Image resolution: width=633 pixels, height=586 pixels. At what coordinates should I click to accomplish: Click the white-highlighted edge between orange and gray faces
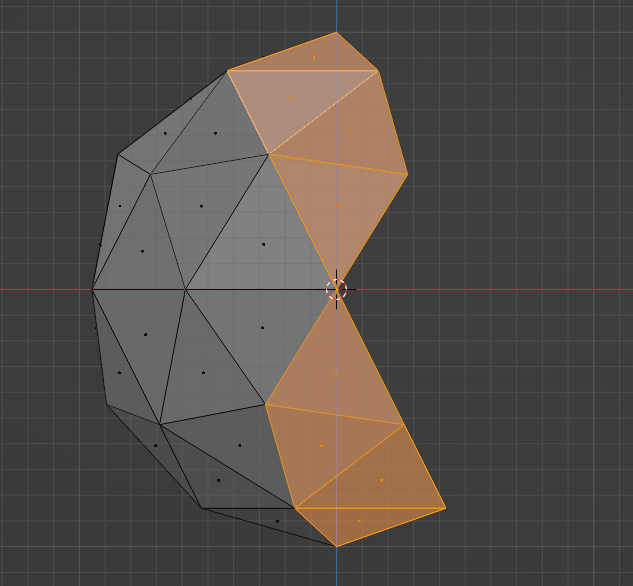tap(248, 112)
